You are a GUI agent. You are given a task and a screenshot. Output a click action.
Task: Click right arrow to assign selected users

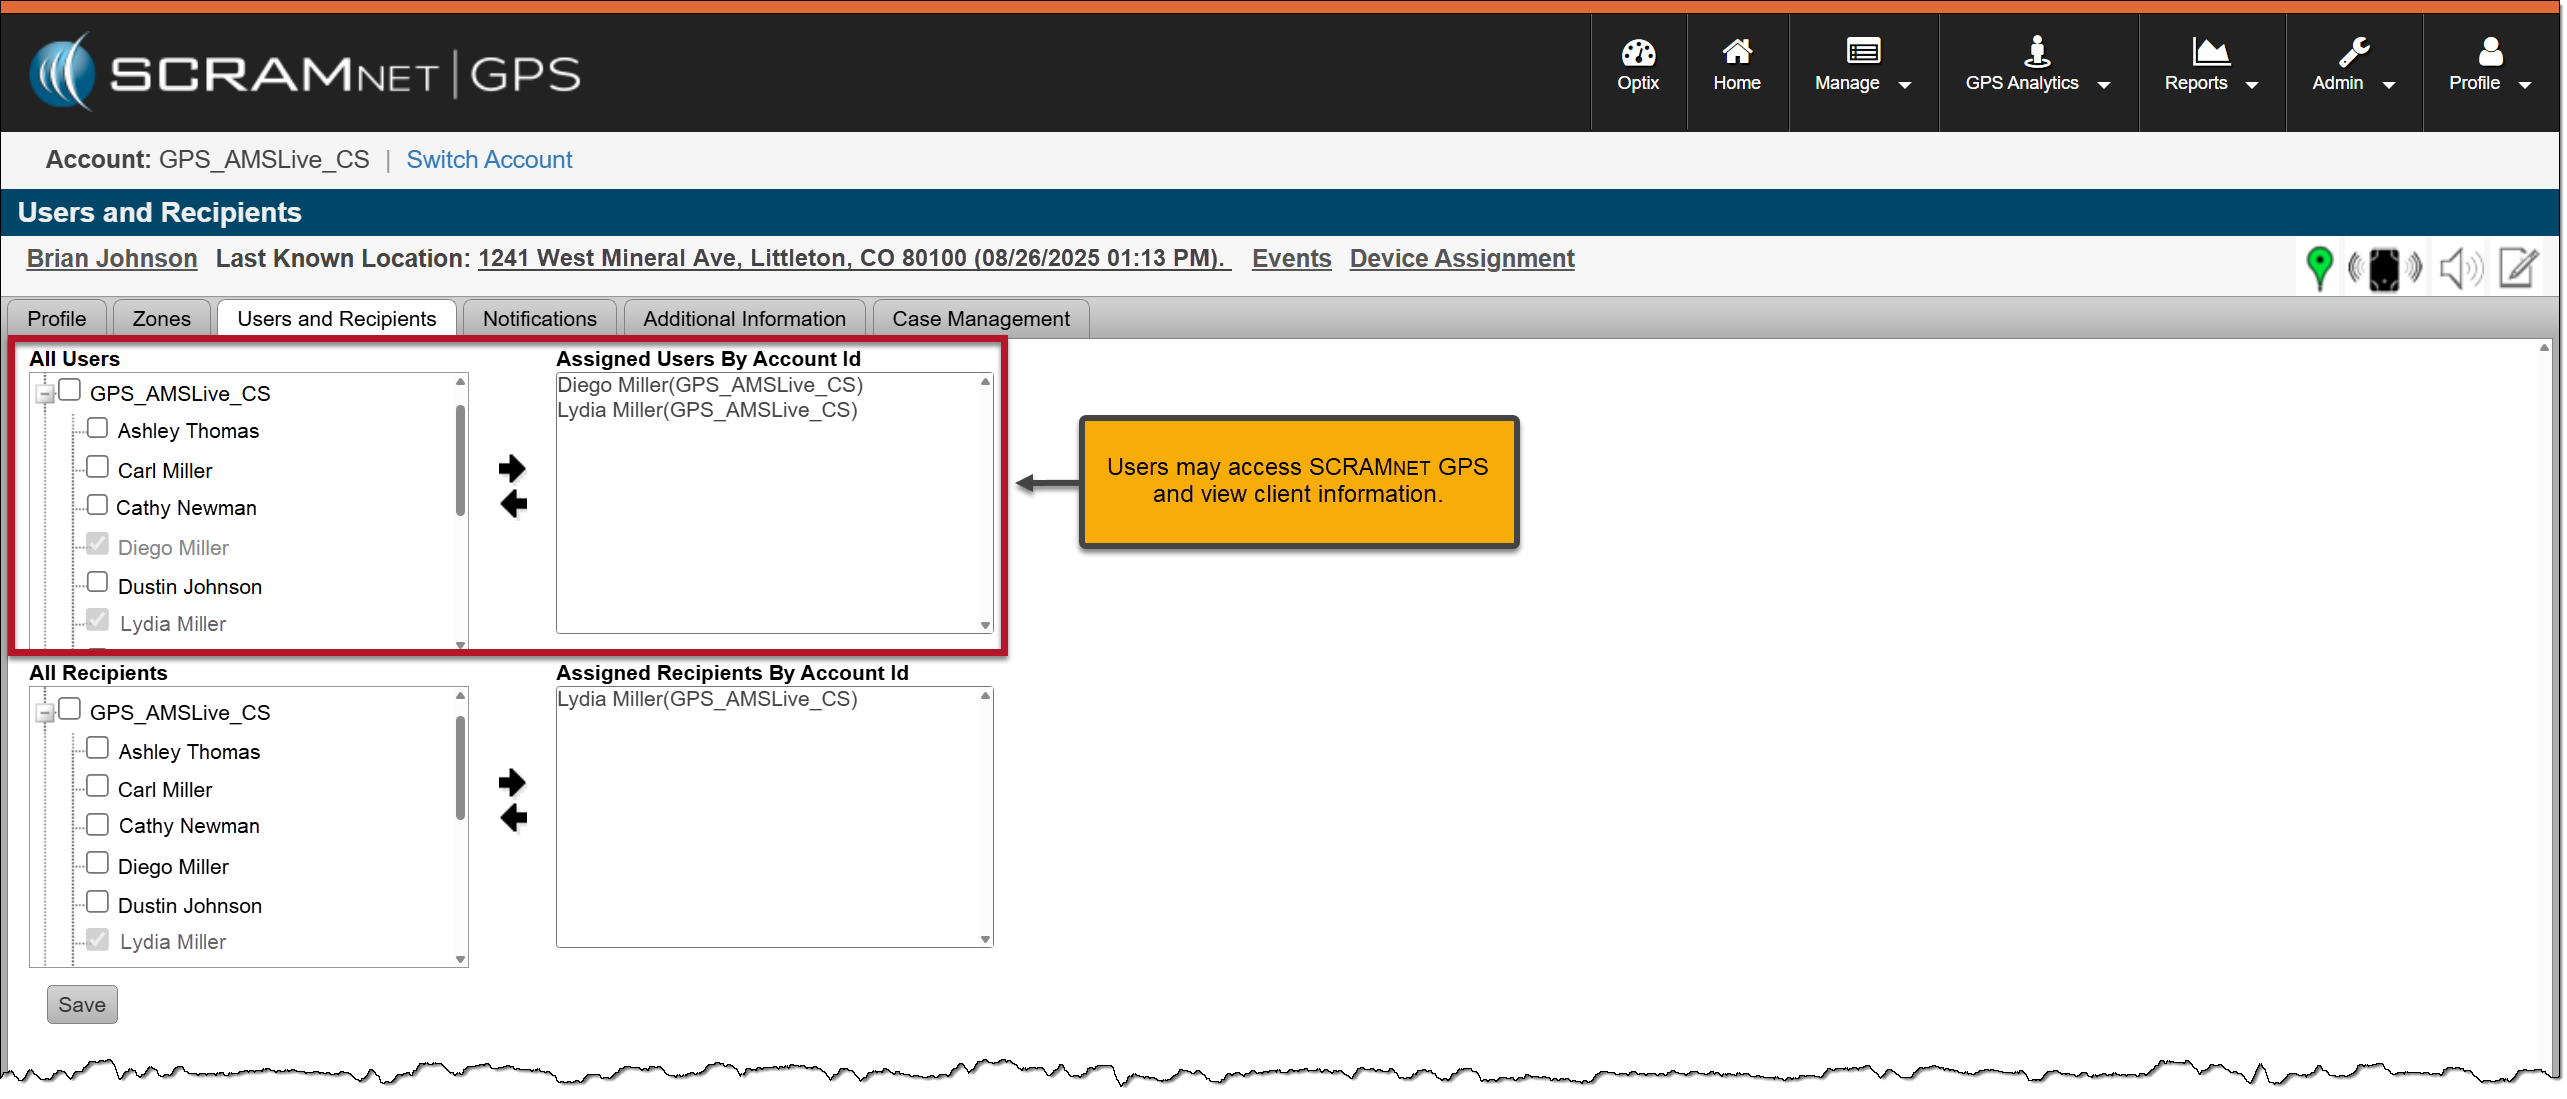pos(512,468)
